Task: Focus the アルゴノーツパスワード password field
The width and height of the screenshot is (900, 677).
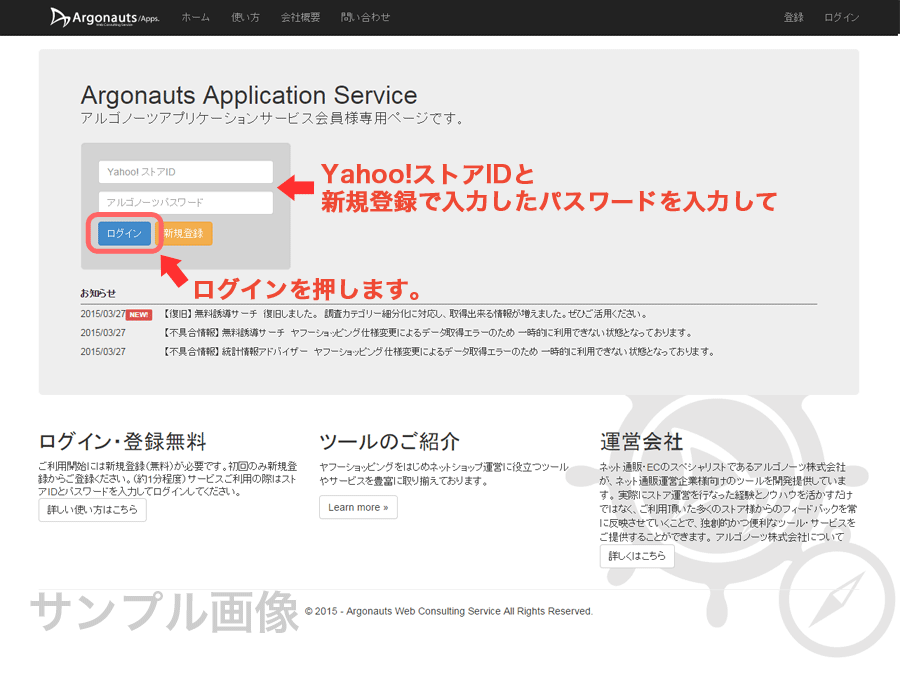Action: 186,202
